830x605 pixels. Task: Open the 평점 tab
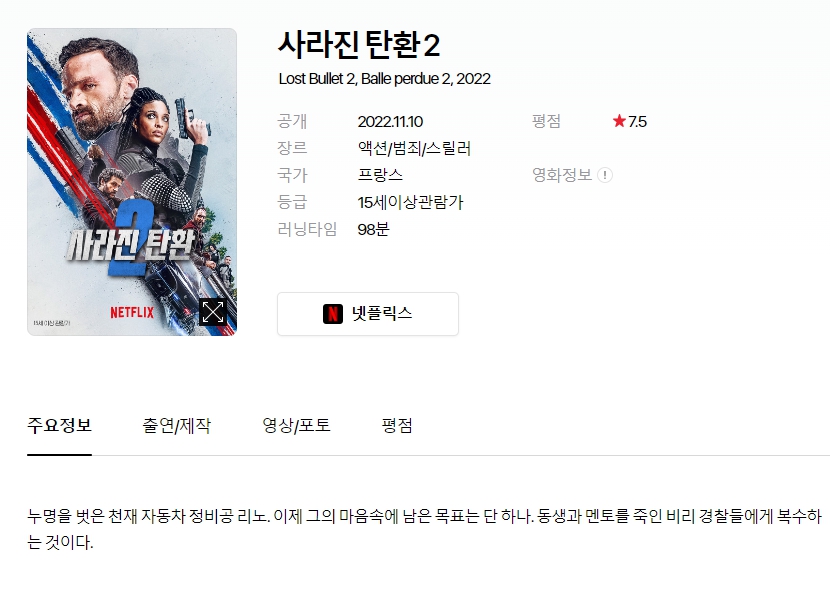[397, 426]
